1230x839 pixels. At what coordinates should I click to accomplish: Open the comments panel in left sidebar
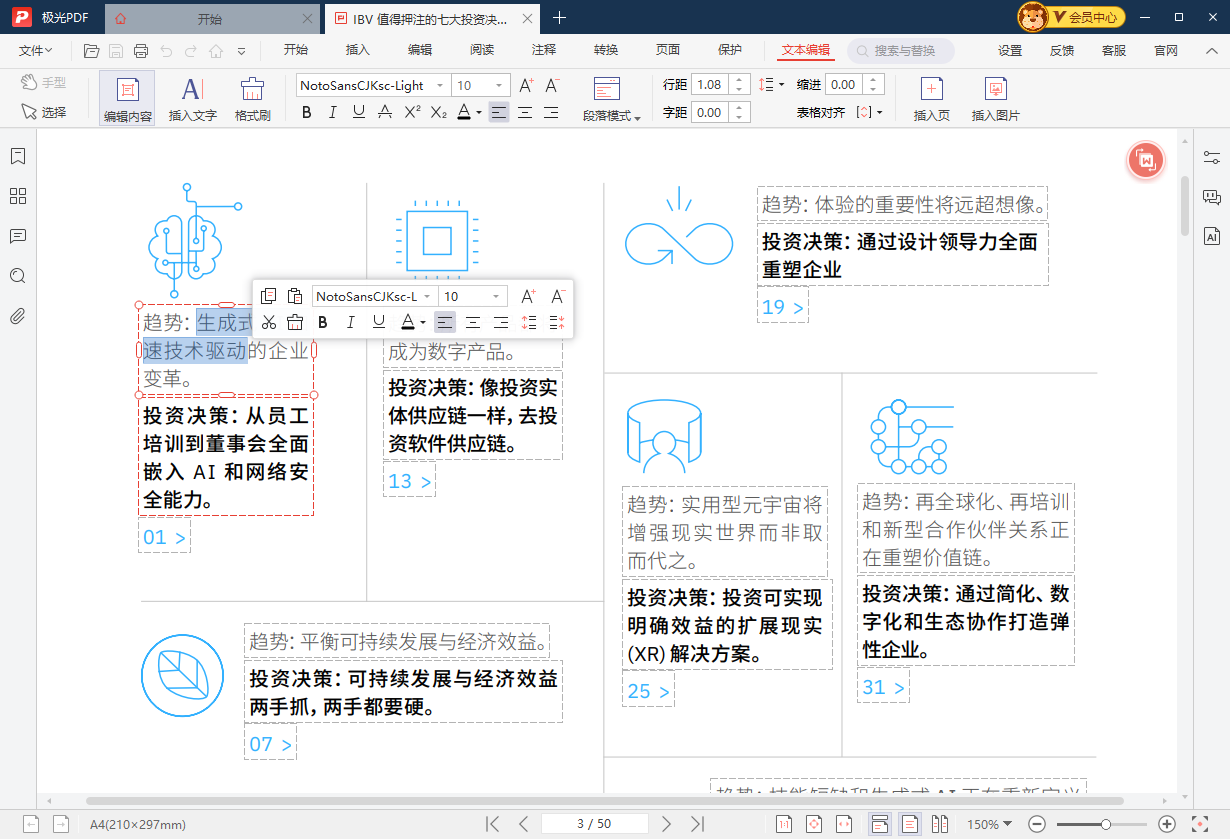(x=17, y=236)
